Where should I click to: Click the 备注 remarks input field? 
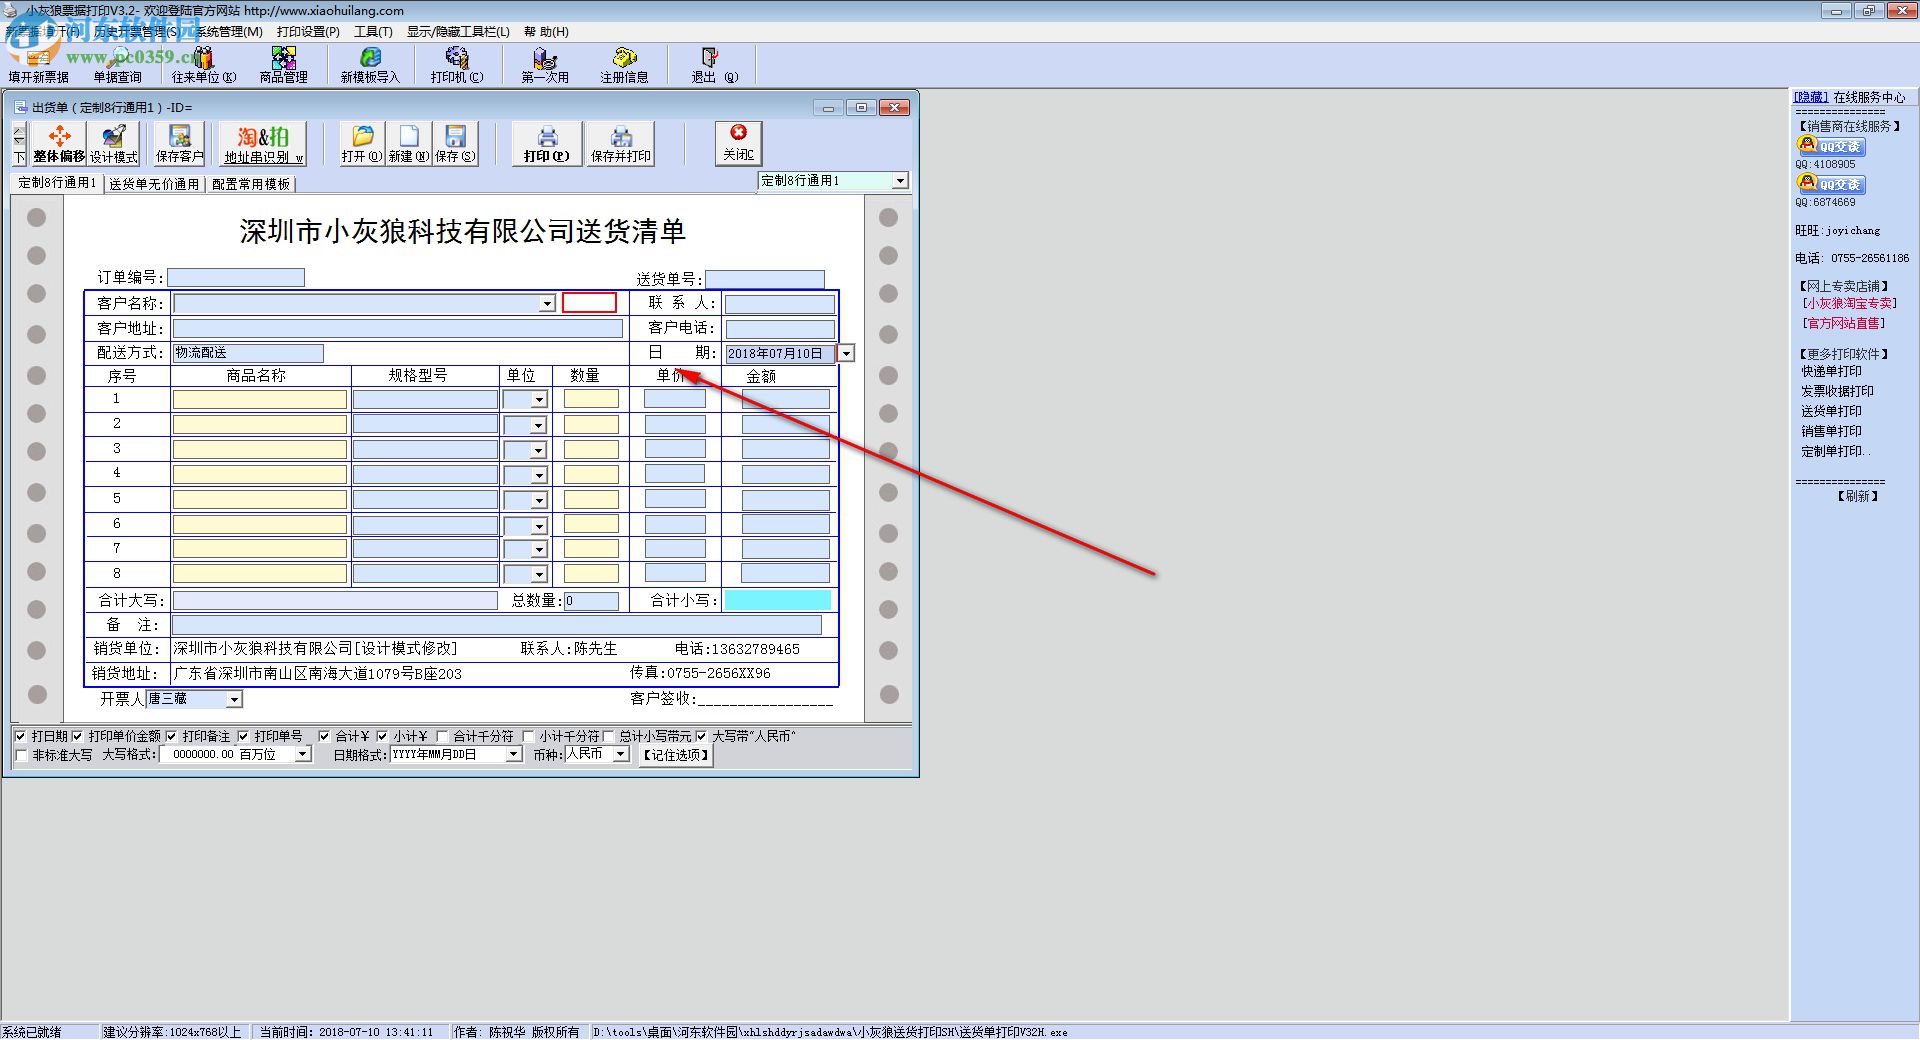click(x=497, y=625)
